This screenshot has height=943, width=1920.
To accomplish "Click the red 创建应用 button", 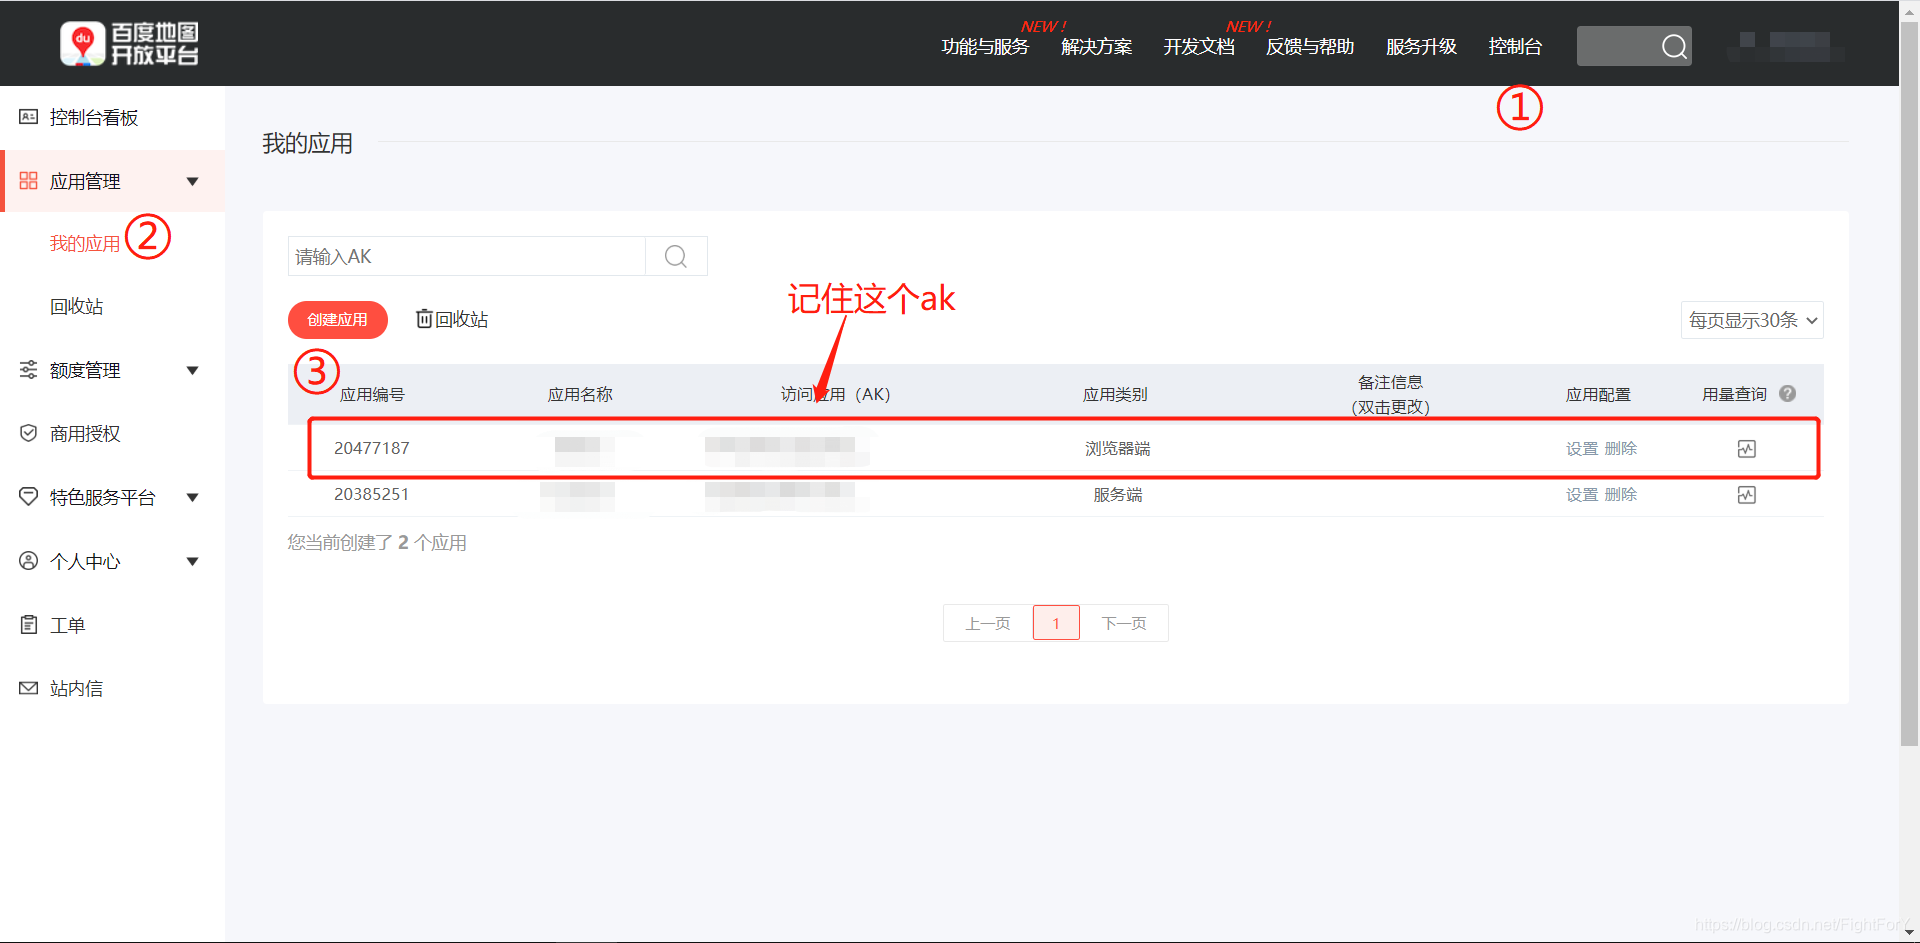I will [x=338, y=320].
